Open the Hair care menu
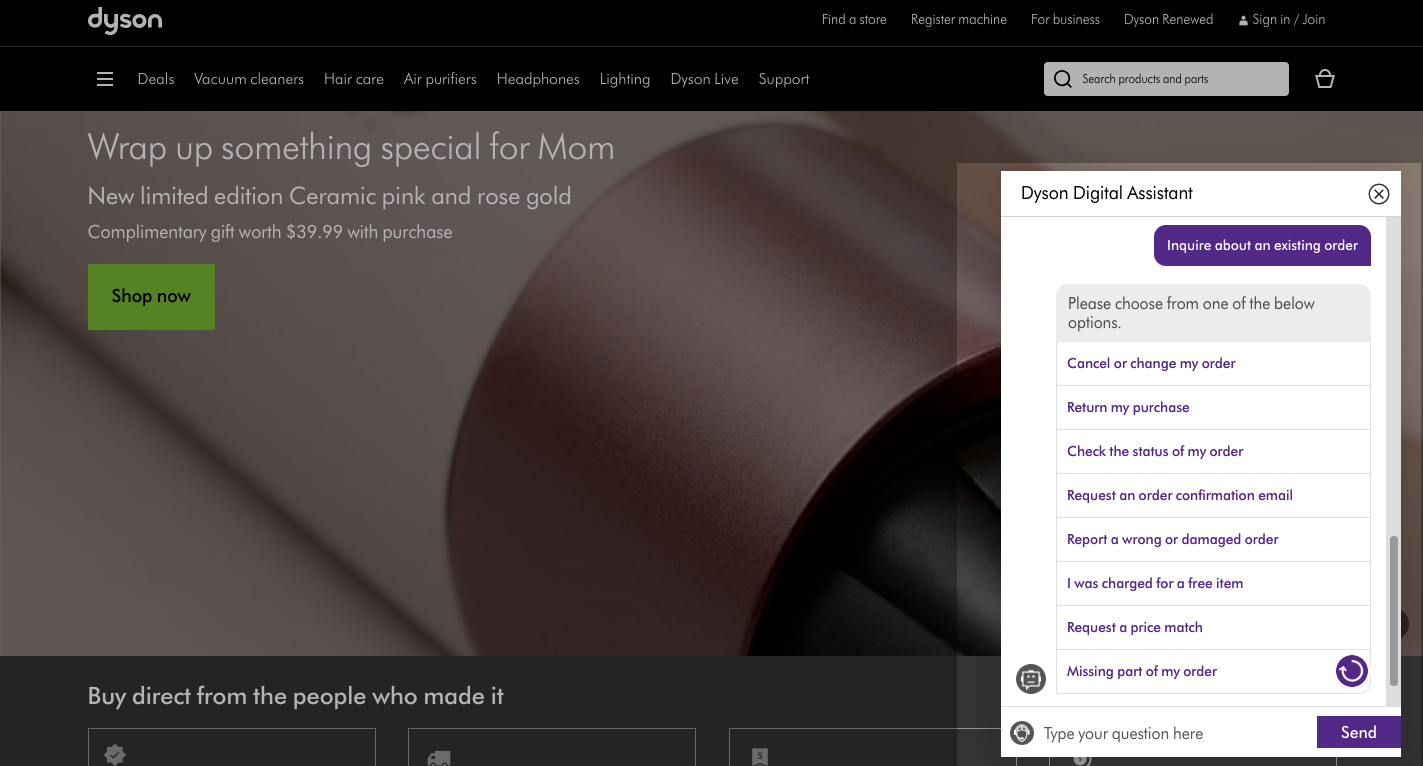Viewport: 1423px width, 766px height. pyautogui.click(x=354, y=79)
